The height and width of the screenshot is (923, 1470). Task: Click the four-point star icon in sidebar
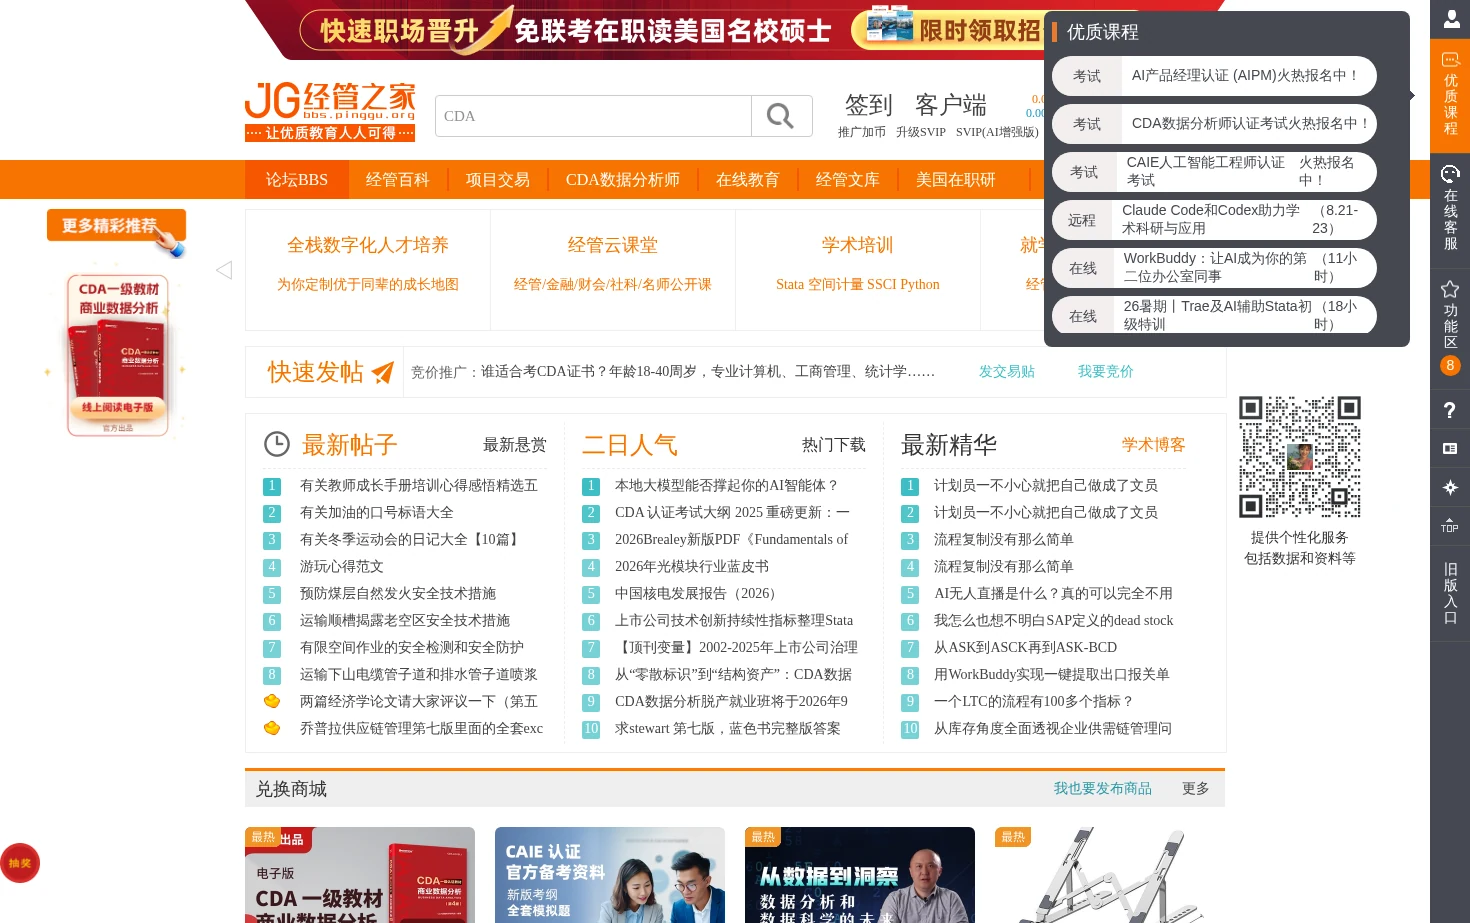click(x=1450, y=488)
